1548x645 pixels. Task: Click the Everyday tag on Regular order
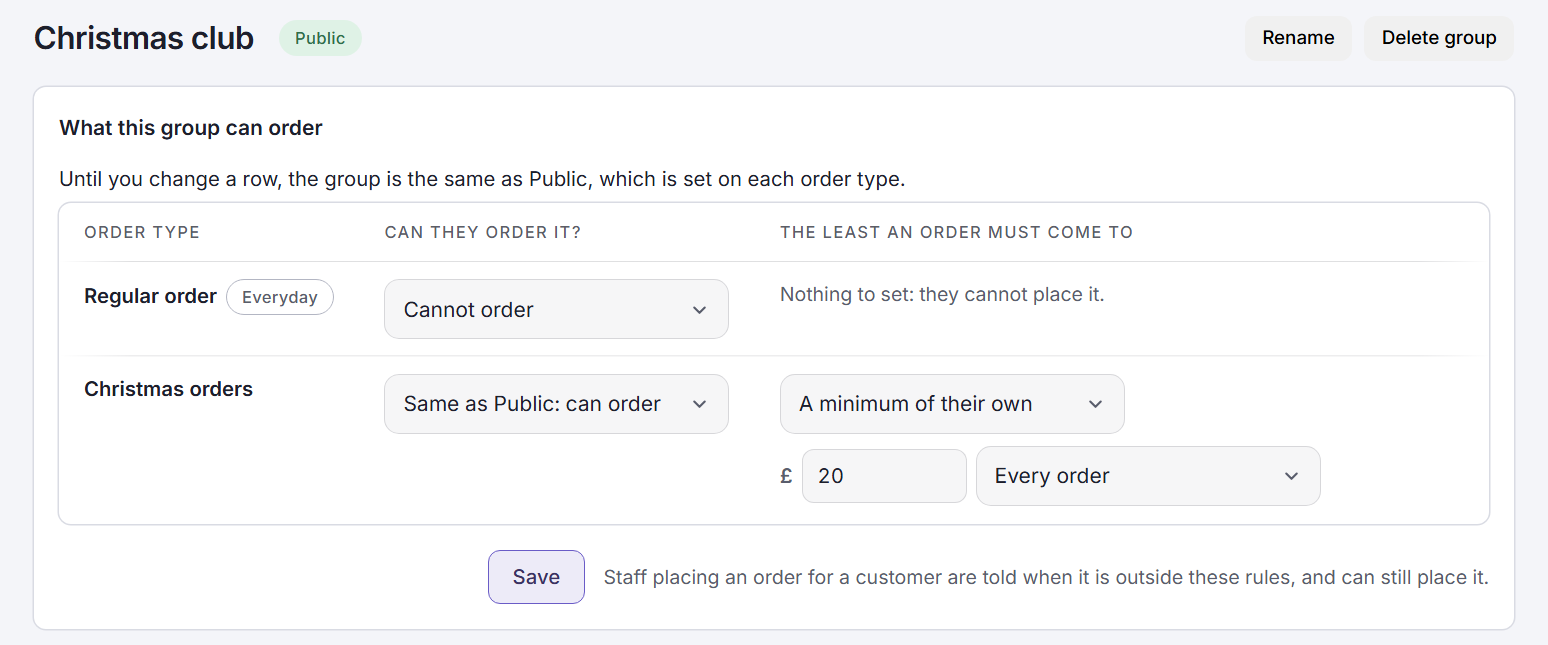tap(280, 297)
